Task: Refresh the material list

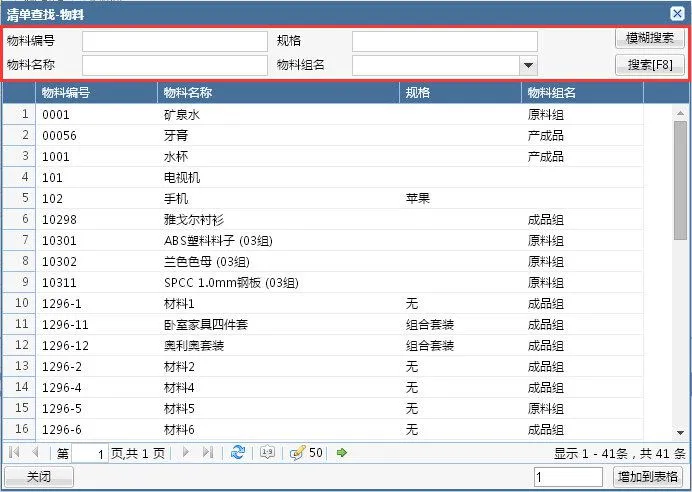Action: tap(238, 452)
